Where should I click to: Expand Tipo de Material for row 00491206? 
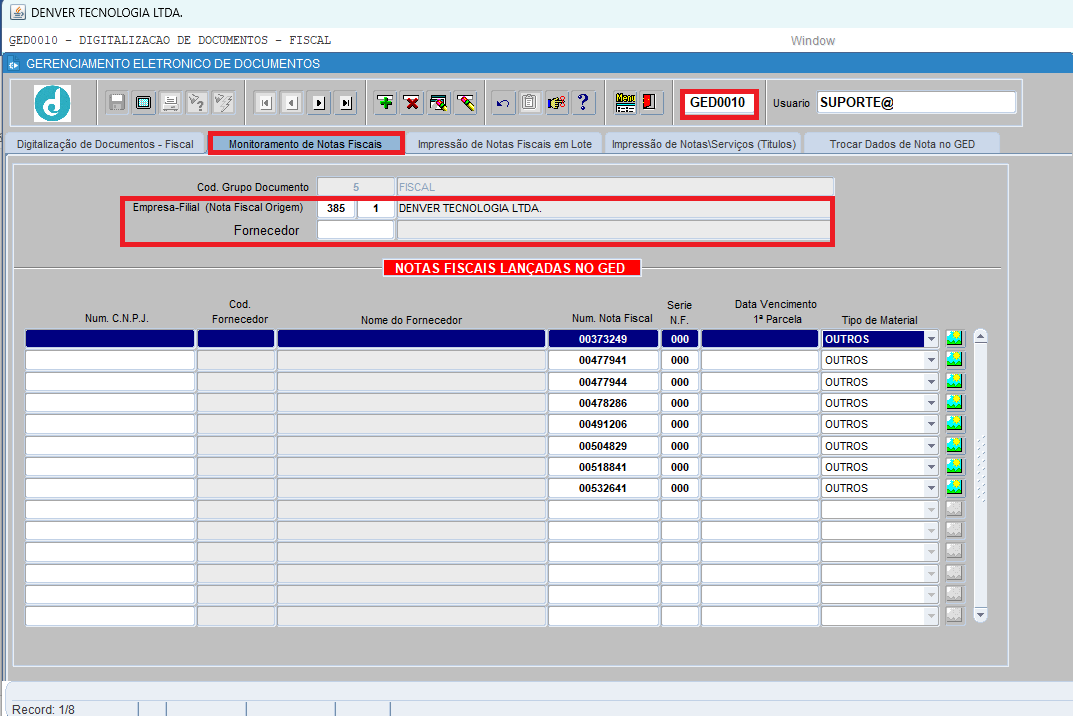point(931,424)
